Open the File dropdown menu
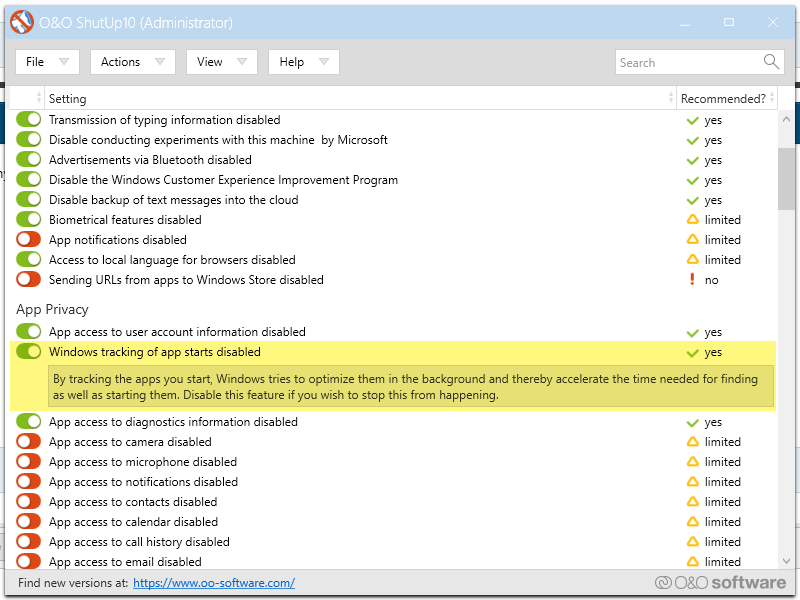The height and width of the screenshot is (600, 800). coord(47,62)
